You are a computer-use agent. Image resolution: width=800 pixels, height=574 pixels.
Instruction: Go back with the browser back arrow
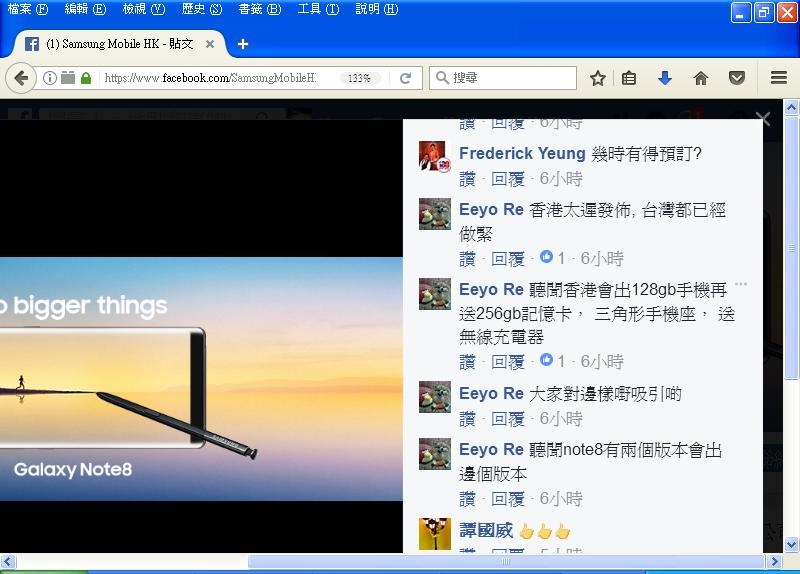[x=21, y=78]
